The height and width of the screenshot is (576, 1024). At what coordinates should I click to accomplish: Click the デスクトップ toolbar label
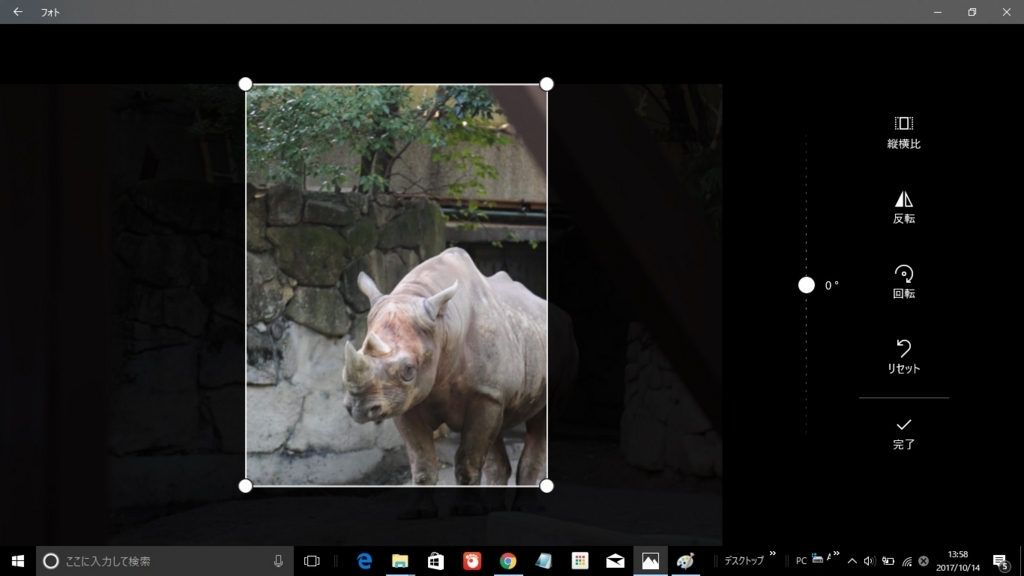pos(743,561)
